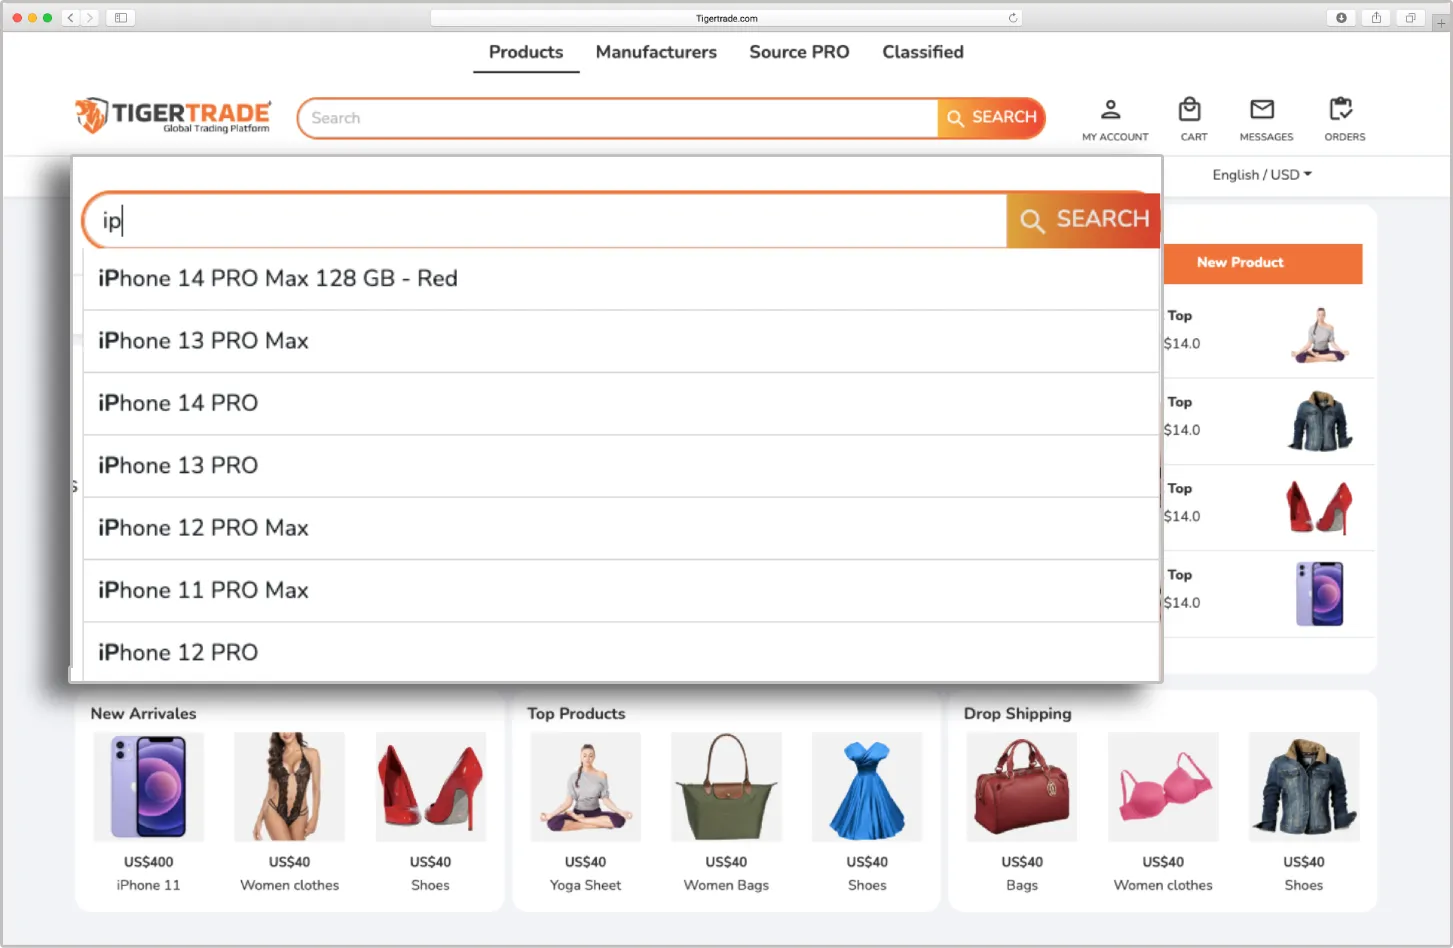Open denim jacket image in New Product list
This screenshot has height=948, width=1453.
pos(1320,421)
